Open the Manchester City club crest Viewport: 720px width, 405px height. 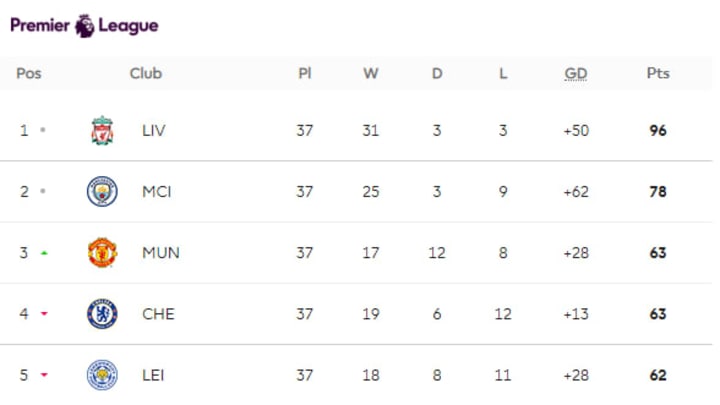(102, 191)
